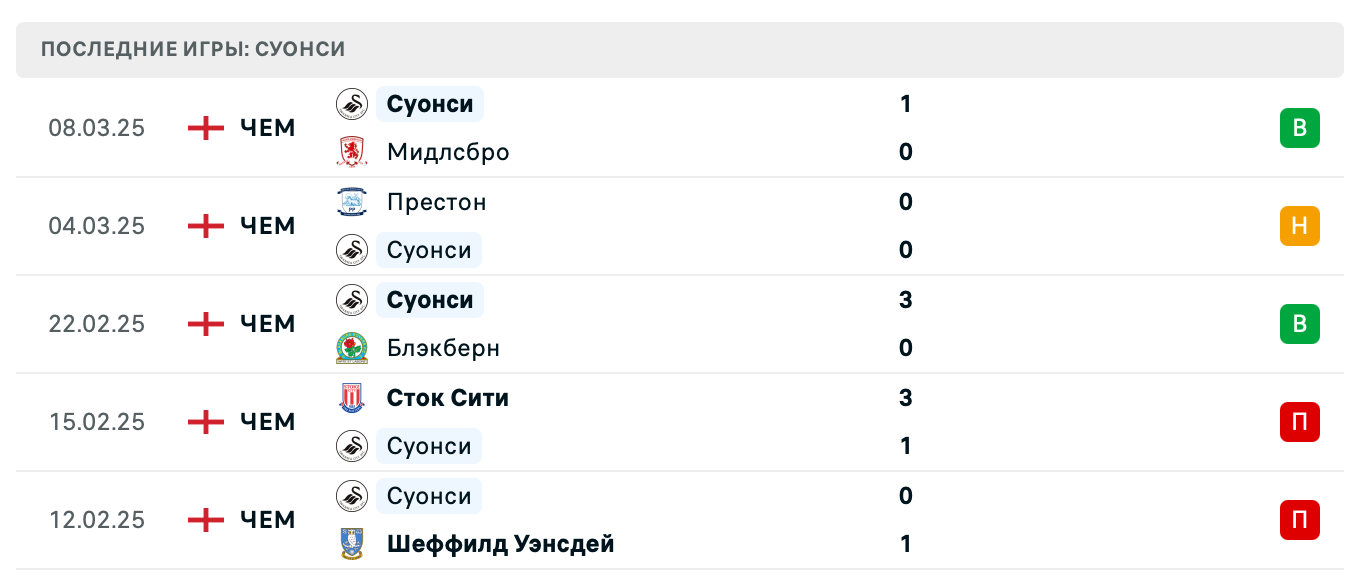Click the England flag icon next to 12.02.25
Viewport: 1360px width, 584px height.
point(204,520)
